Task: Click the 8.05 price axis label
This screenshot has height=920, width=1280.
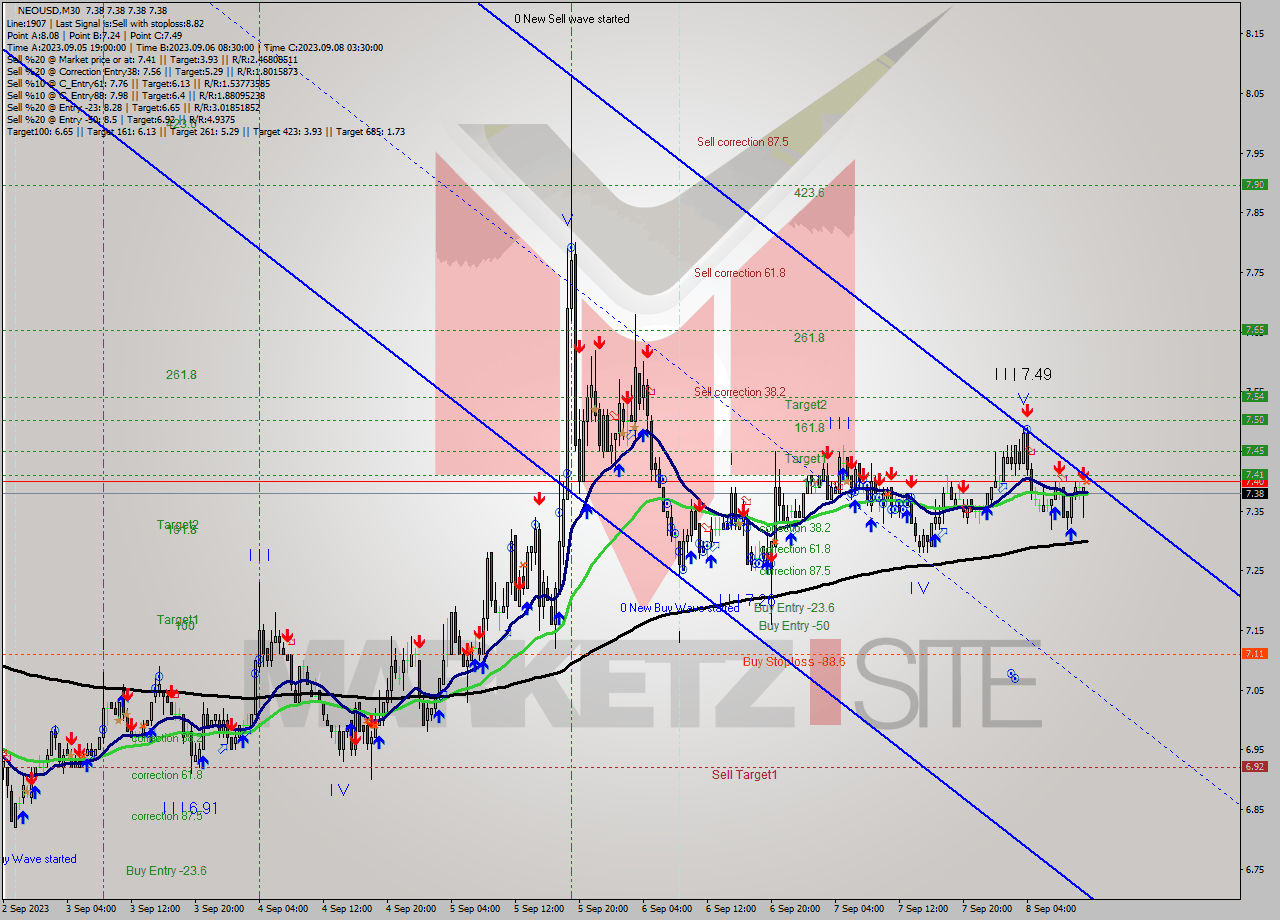Action: pos(1255,94)
